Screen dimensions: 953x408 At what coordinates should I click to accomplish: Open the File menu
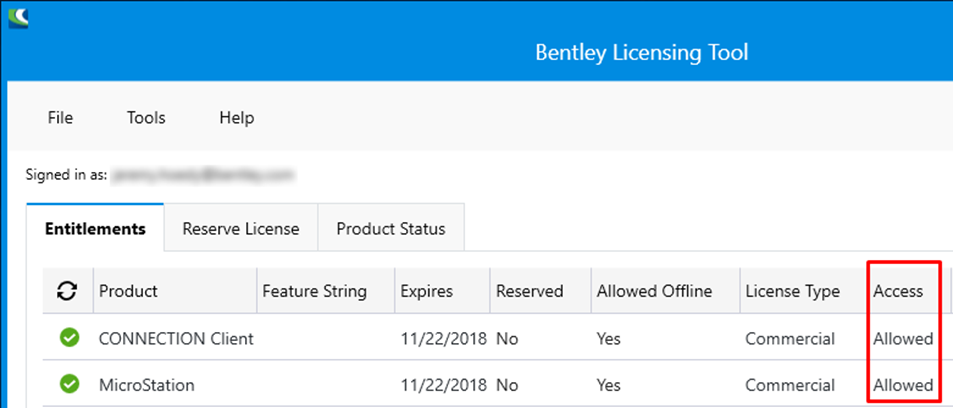pyautogui.click(x=60, y=118)
